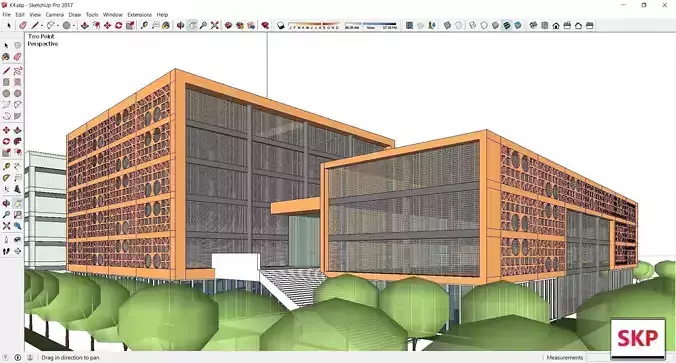Open the Extension Manager
676x363 pixels.
point(265,25)
